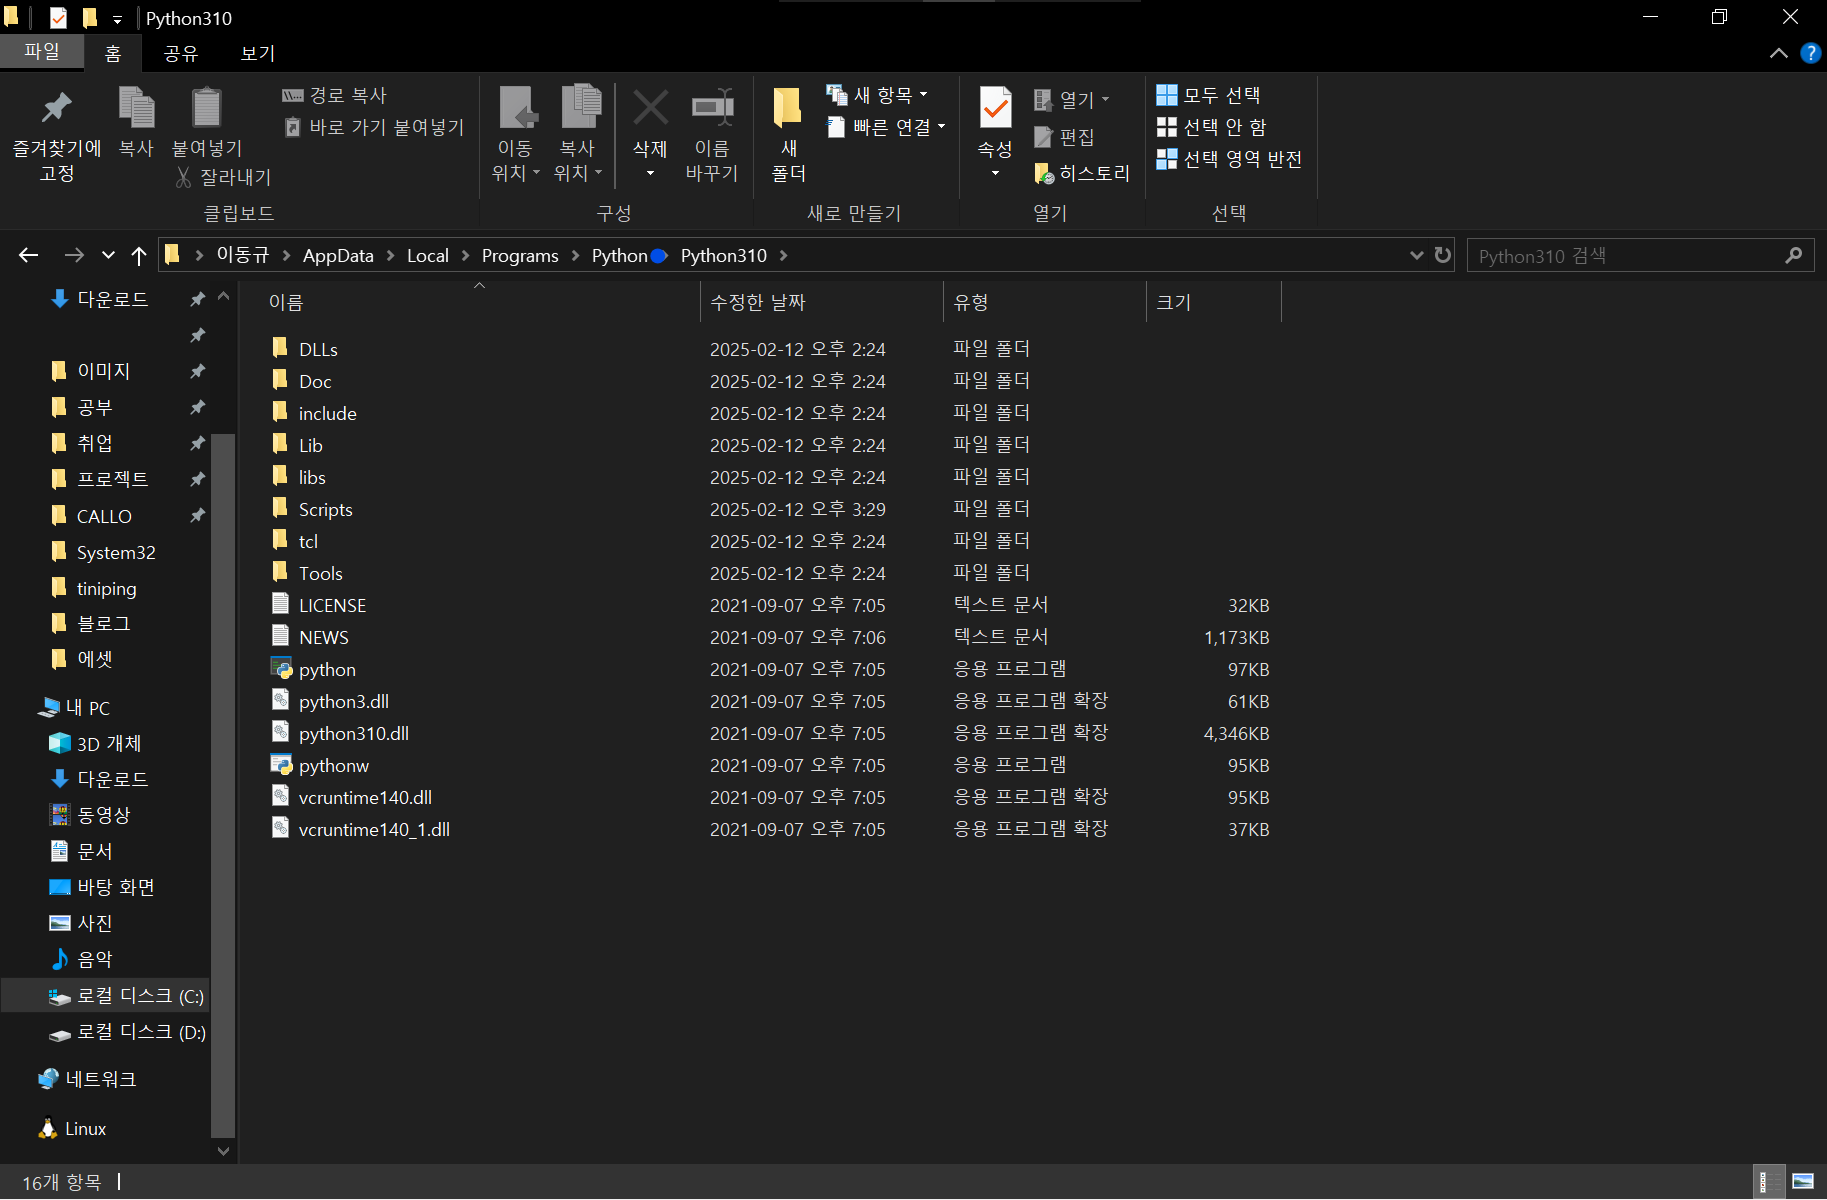The height and width of the screenshot is (1200, 1827).
Task: Select 내 PC in navigation pane
Action: [x=74, y=708]
